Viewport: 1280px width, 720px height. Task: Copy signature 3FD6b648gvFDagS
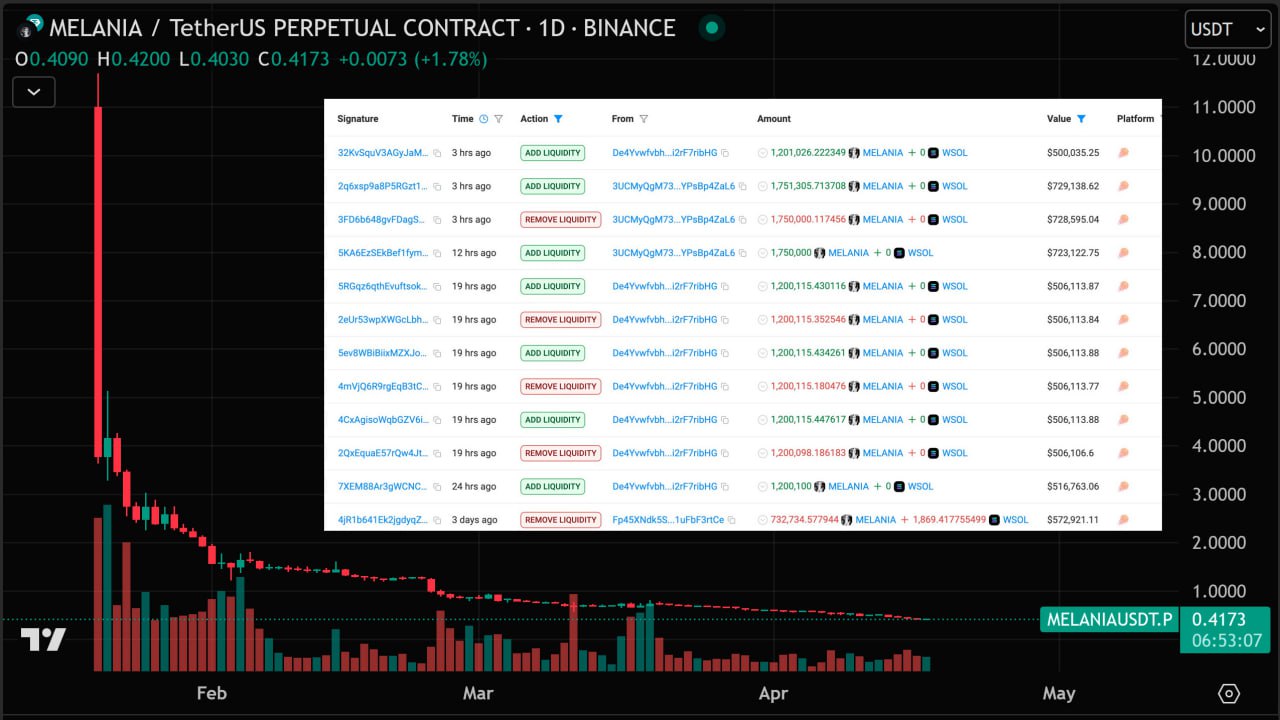pos(437,220)
